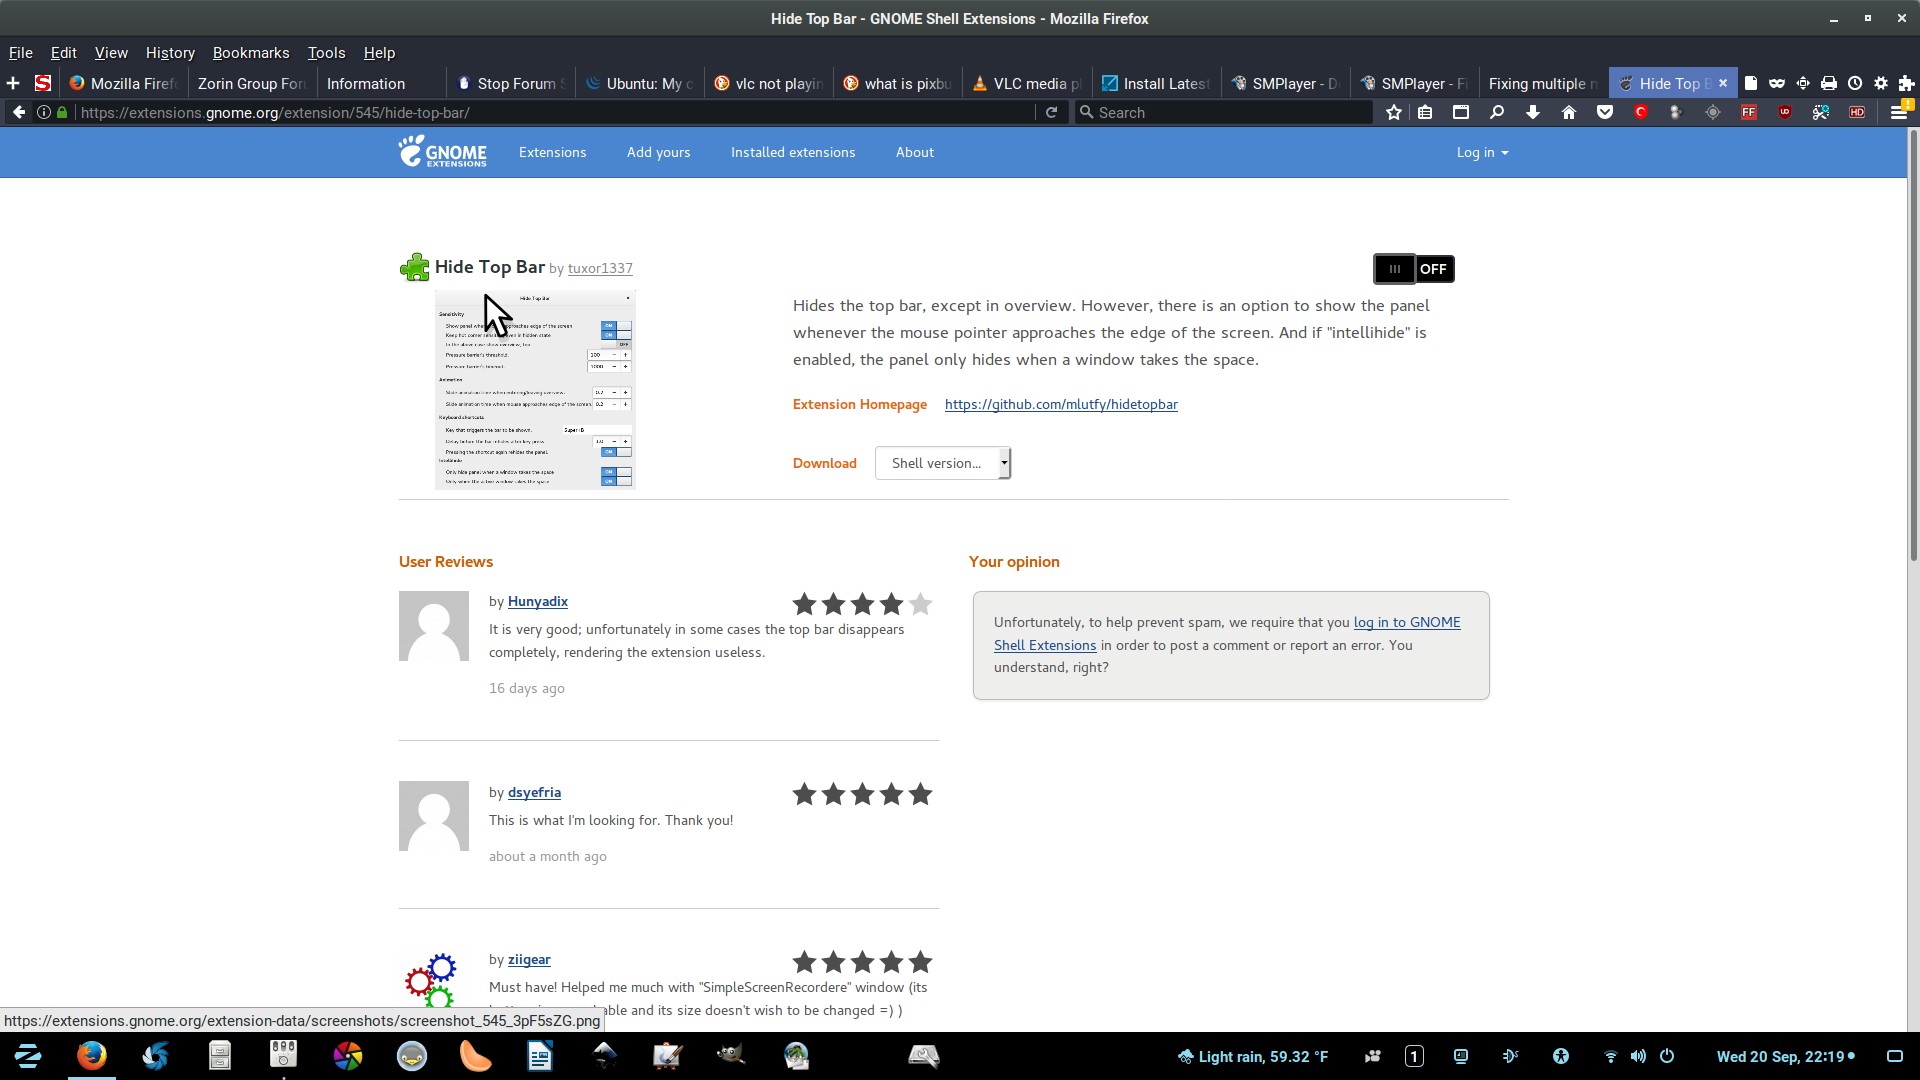
Task: Open the github hidetopbar homepage link
Action: (x=1061, y=404)
